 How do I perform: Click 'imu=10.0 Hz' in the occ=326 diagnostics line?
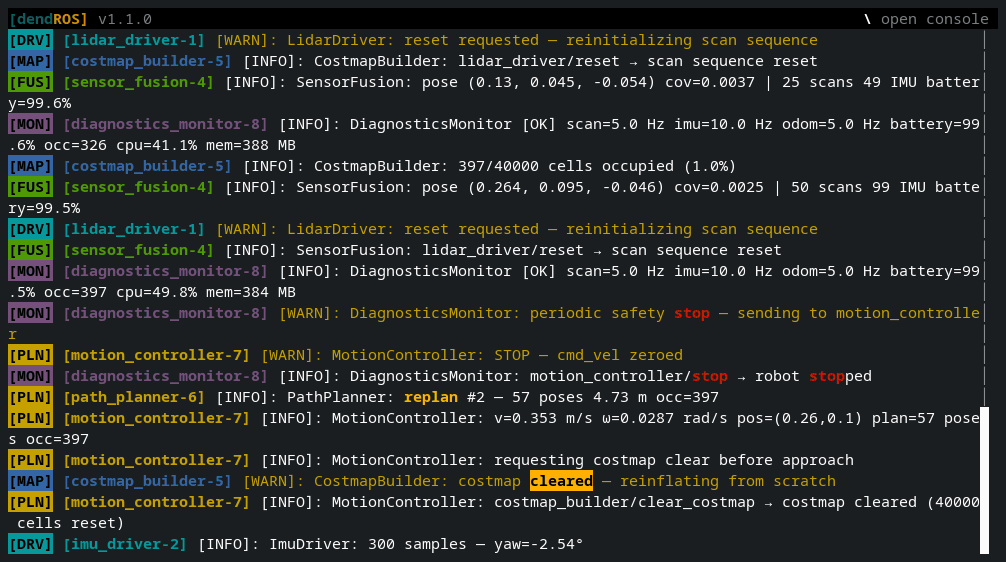point(723,124)
